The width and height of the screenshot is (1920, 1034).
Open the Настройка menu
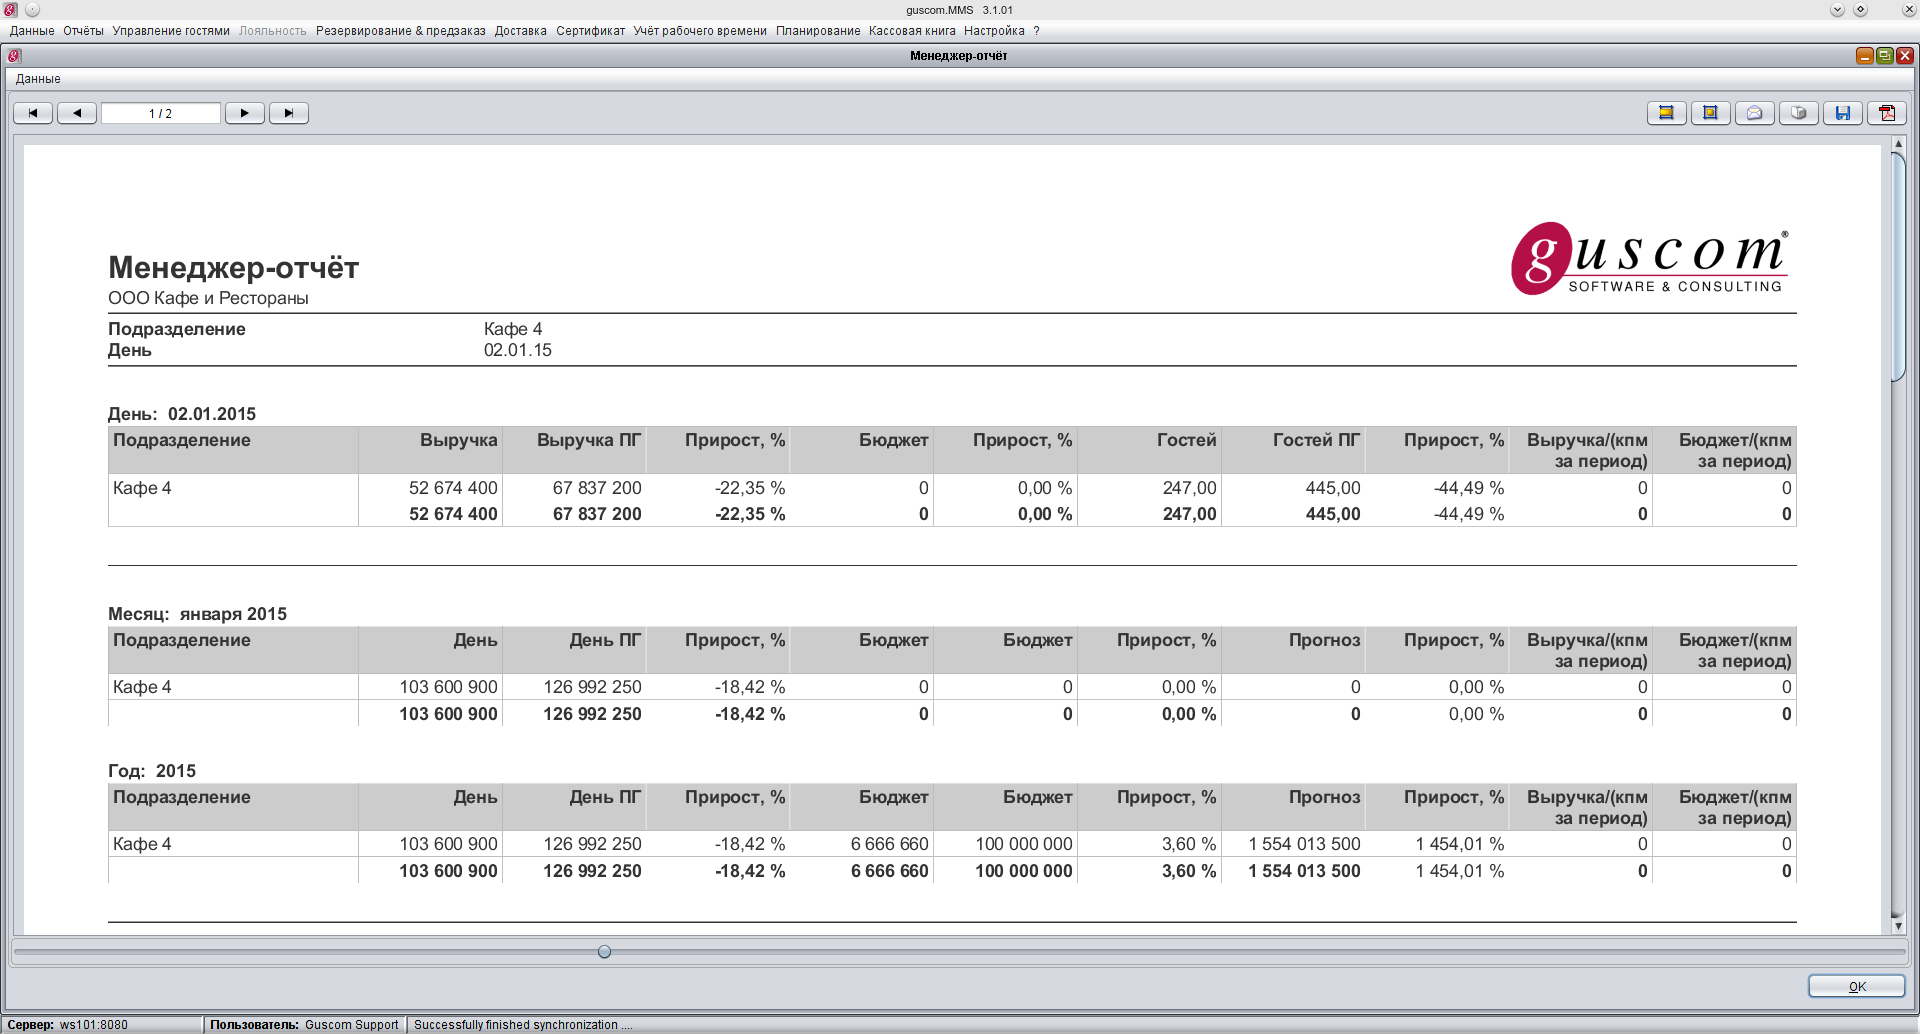(x=994, y=31)
